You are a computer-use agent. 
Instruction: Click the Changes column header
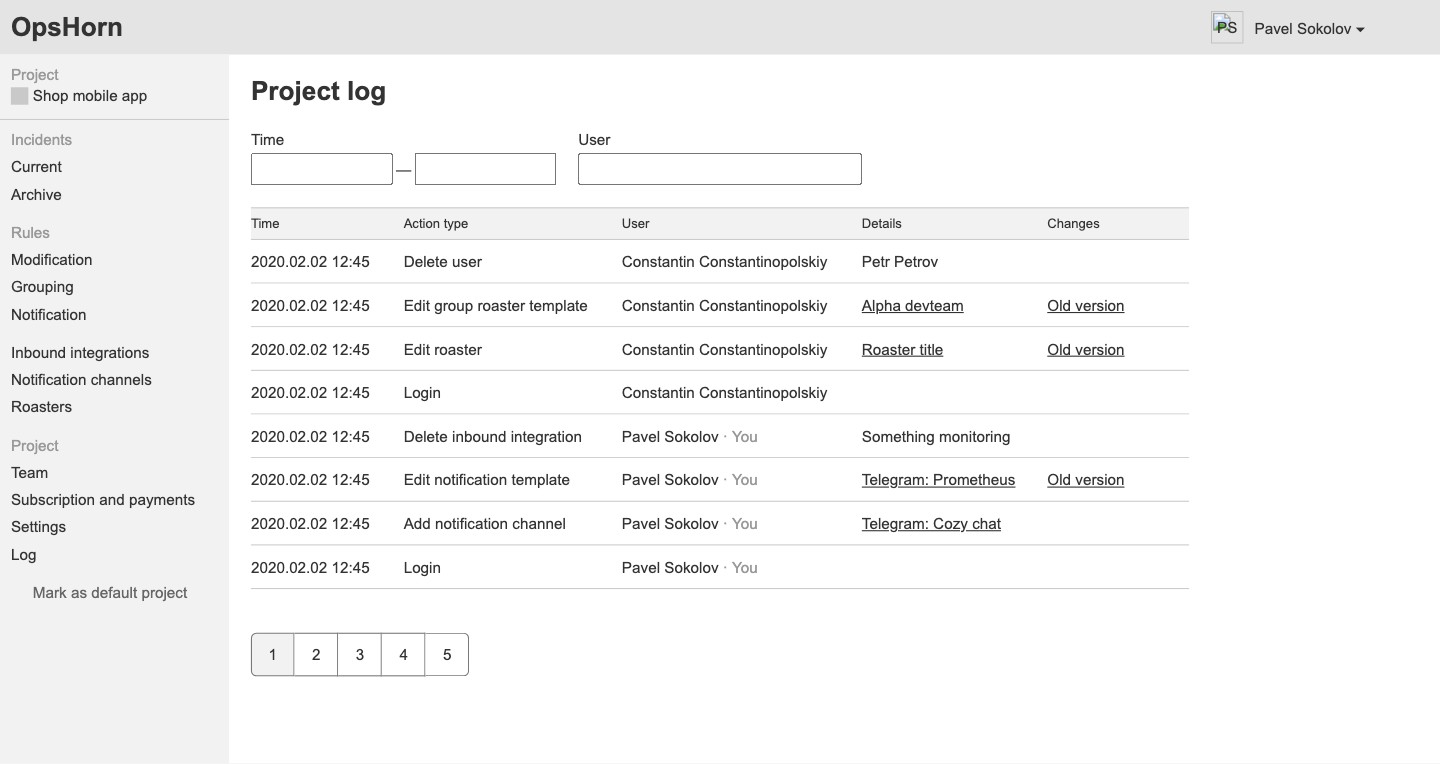pos(1074,224)
